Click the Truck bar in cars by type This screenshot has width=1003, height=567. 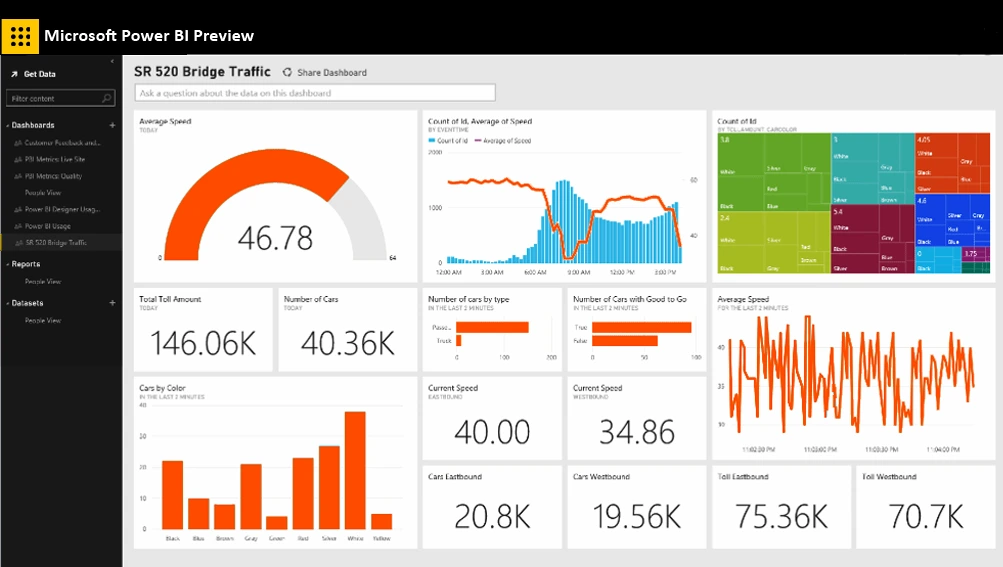click(x=459, y=341)
